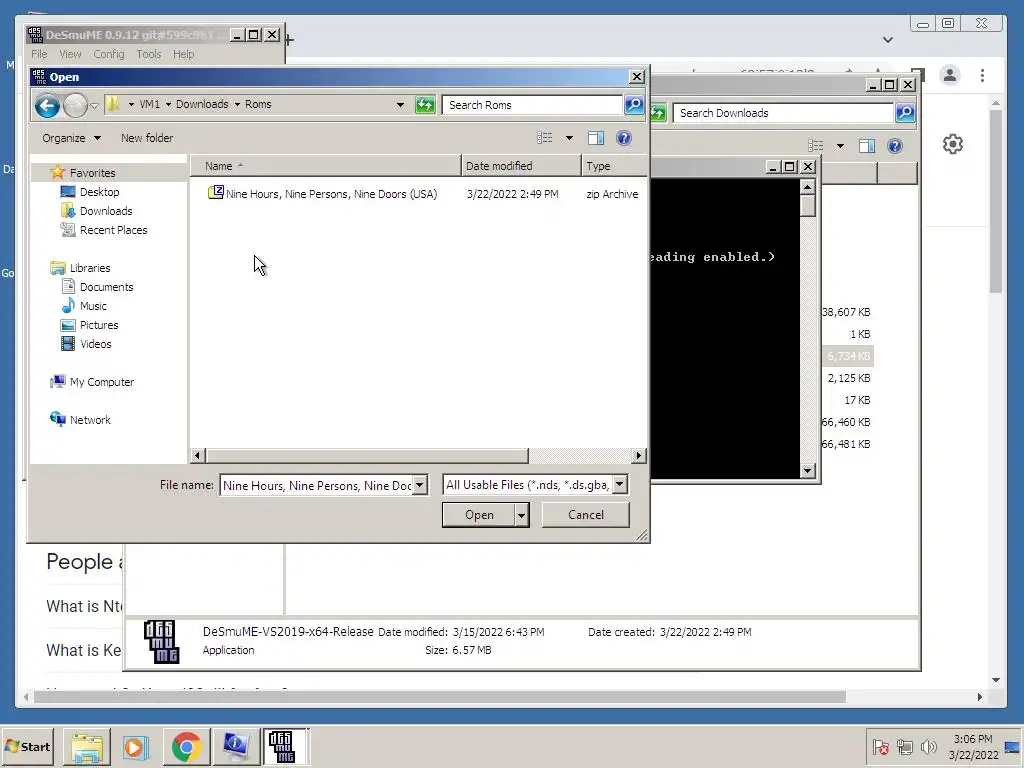Select Videos library in sidebar
Image resolution: width=1024 pixels, height=768 pixels.
[x=95, y=344]
